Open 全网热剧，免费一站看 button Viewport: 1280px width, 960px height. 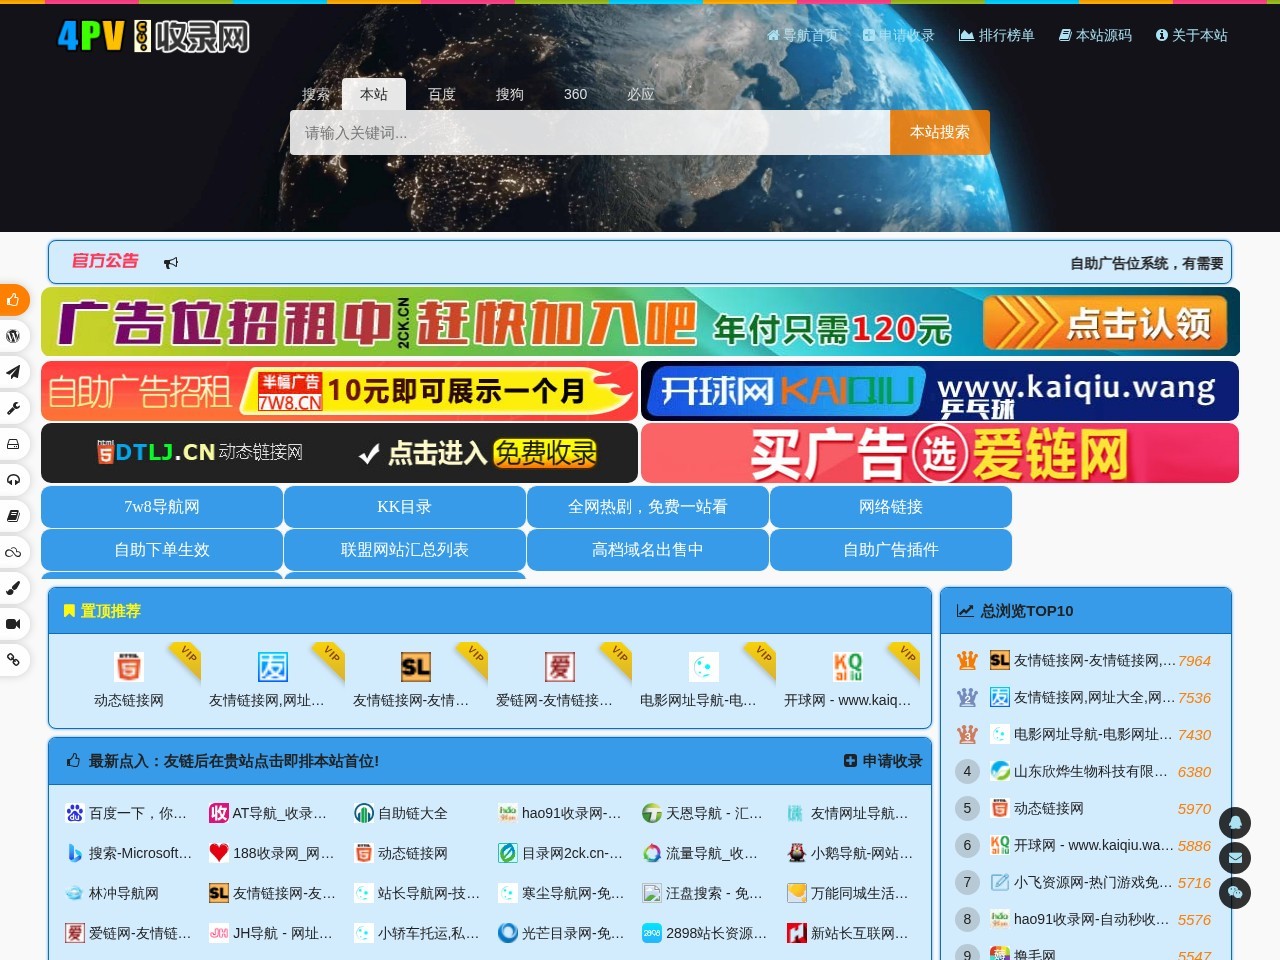(x=648, y=507)
